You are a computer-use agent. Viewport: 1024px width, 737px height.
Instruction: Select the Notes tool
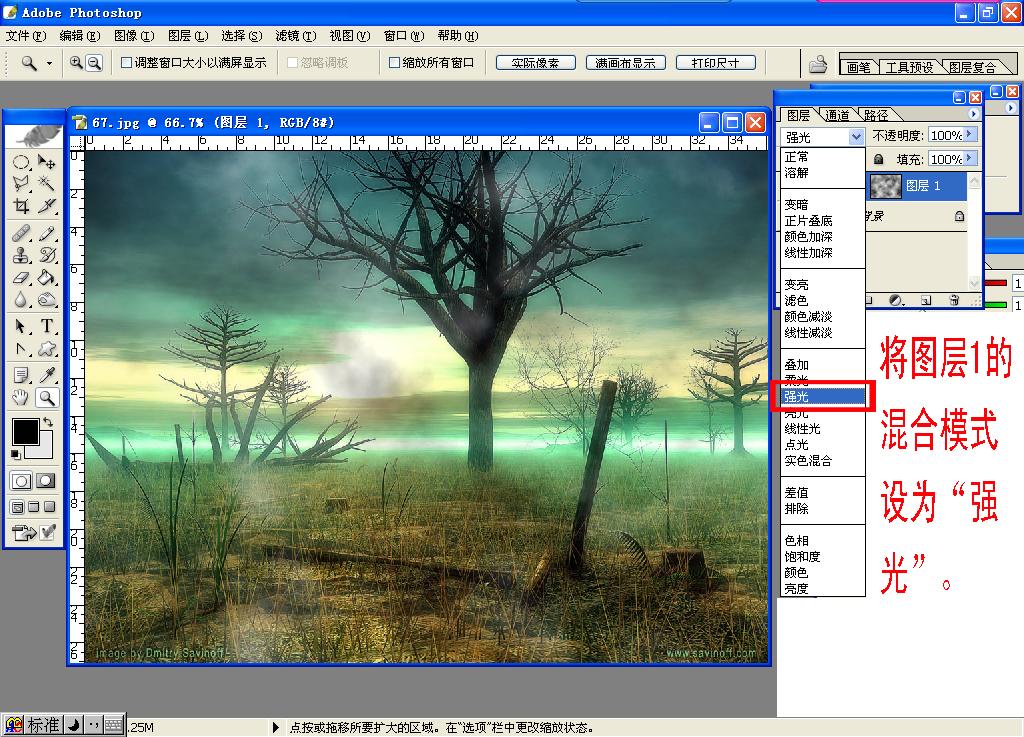tap(21, 375)
